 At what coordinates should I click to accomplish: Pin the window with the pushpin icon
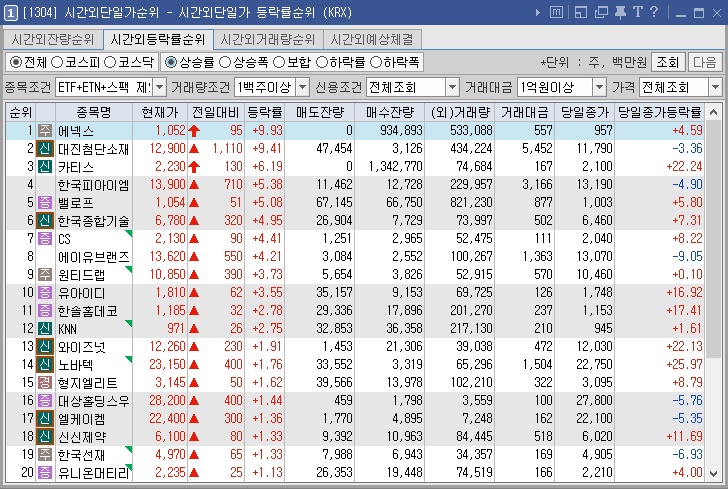click(620, 13)
